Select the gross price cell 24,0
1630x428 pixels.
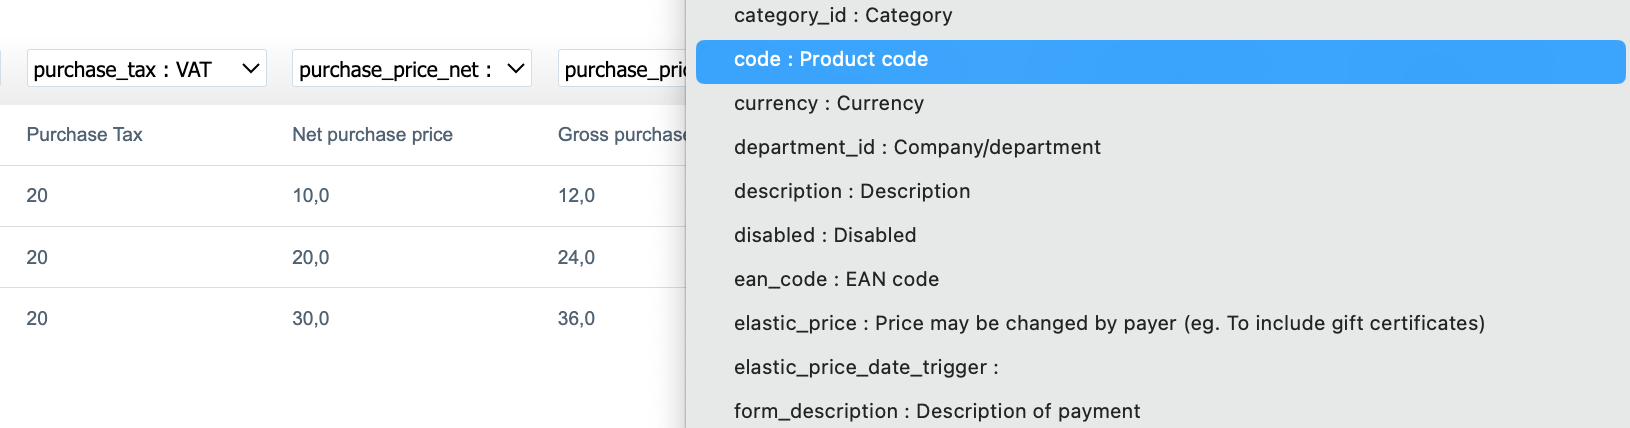click(x=576, y=258)
